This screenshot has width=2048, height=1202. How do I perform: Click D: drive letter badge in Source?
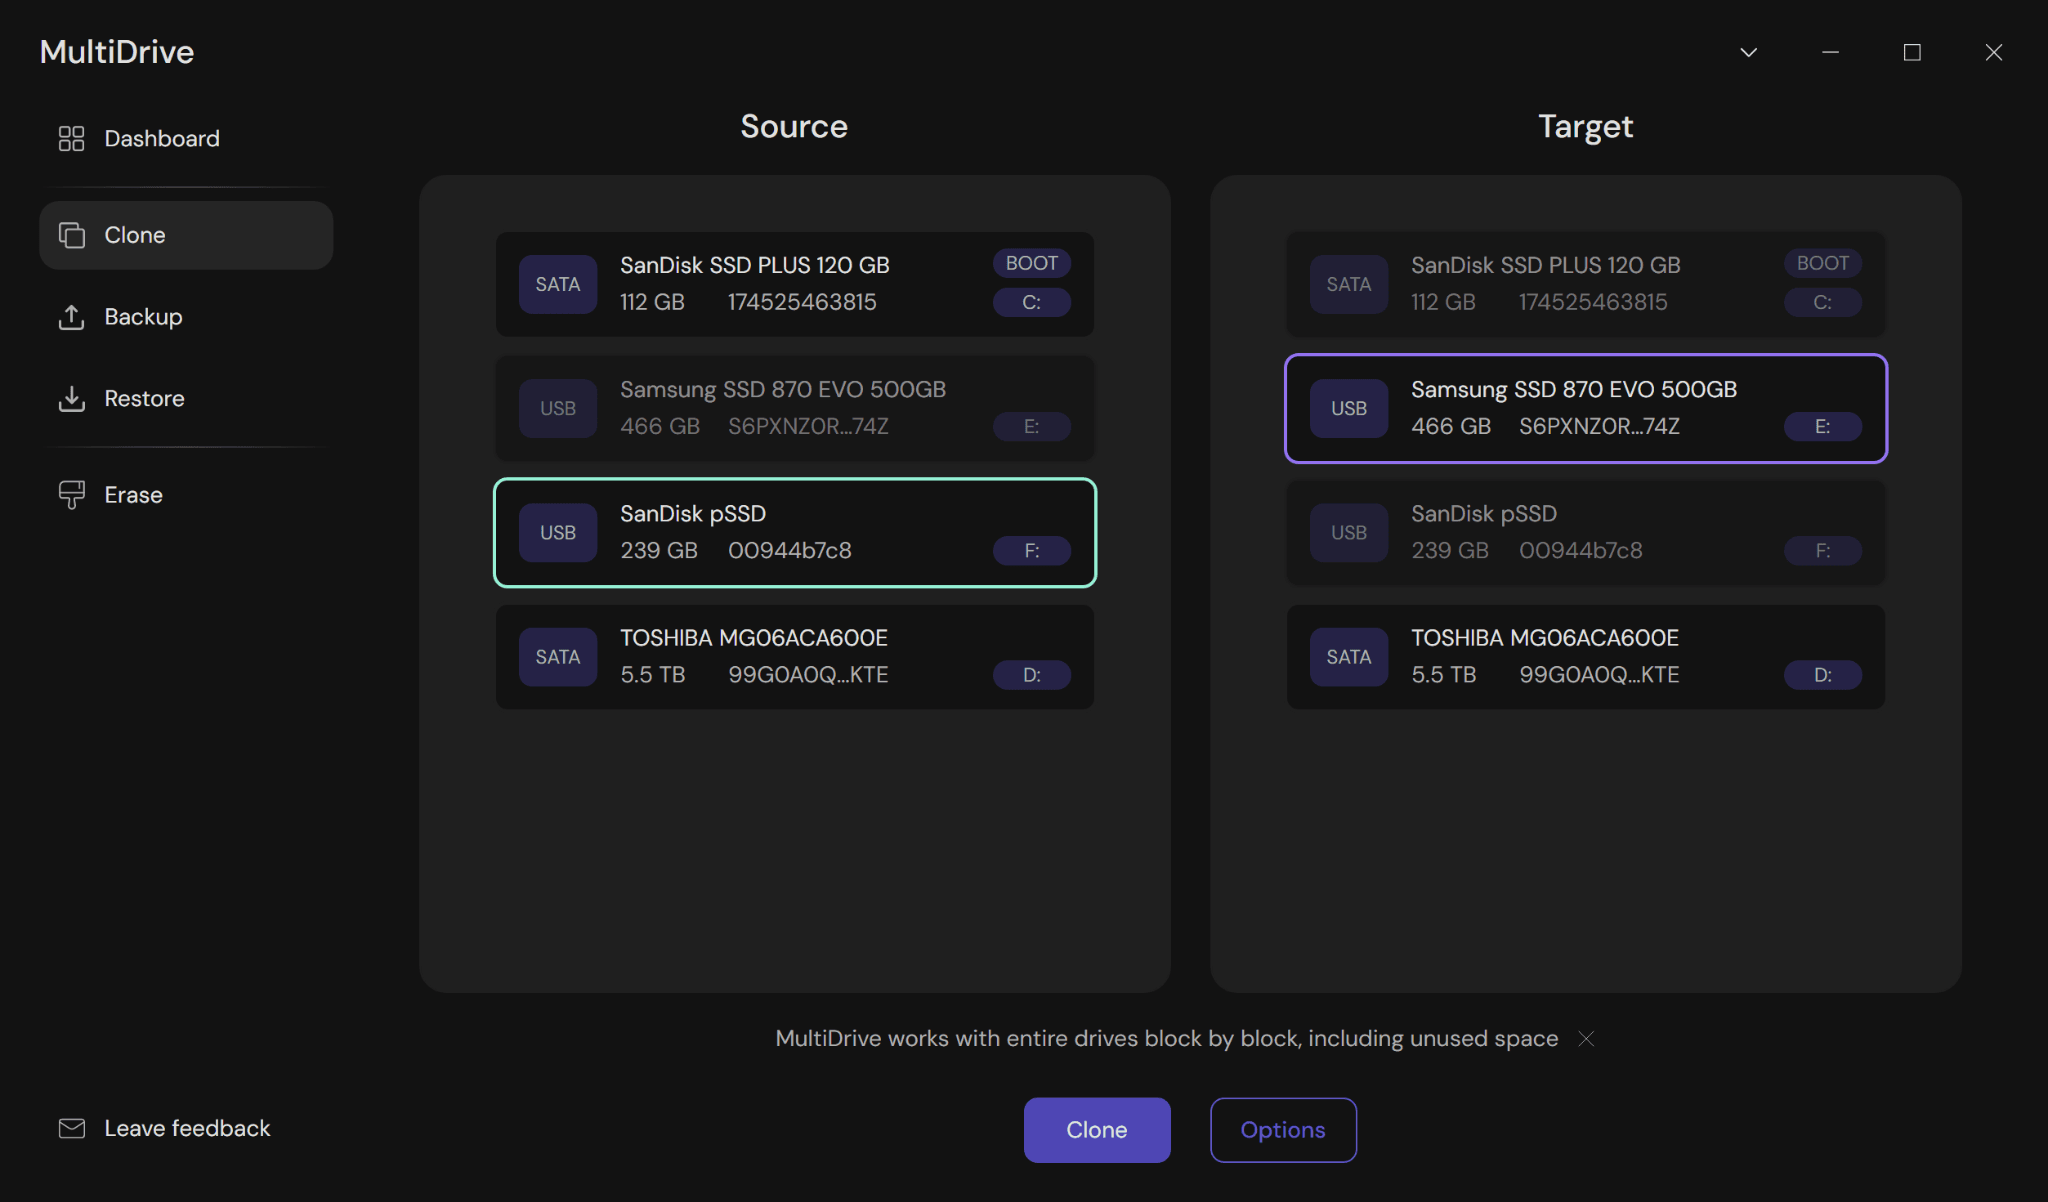point(1032,675)
